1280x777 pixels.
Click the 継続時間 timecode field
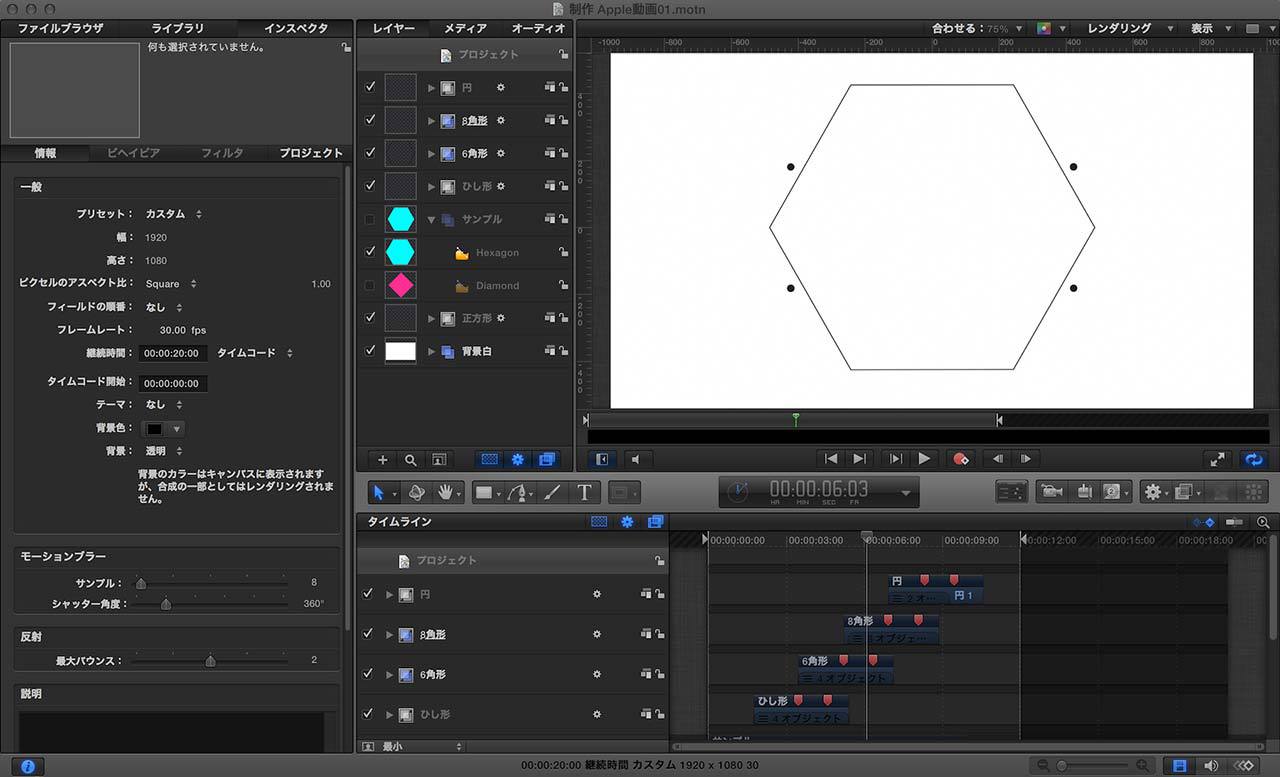pyautogui.click(x=174, y=353)
